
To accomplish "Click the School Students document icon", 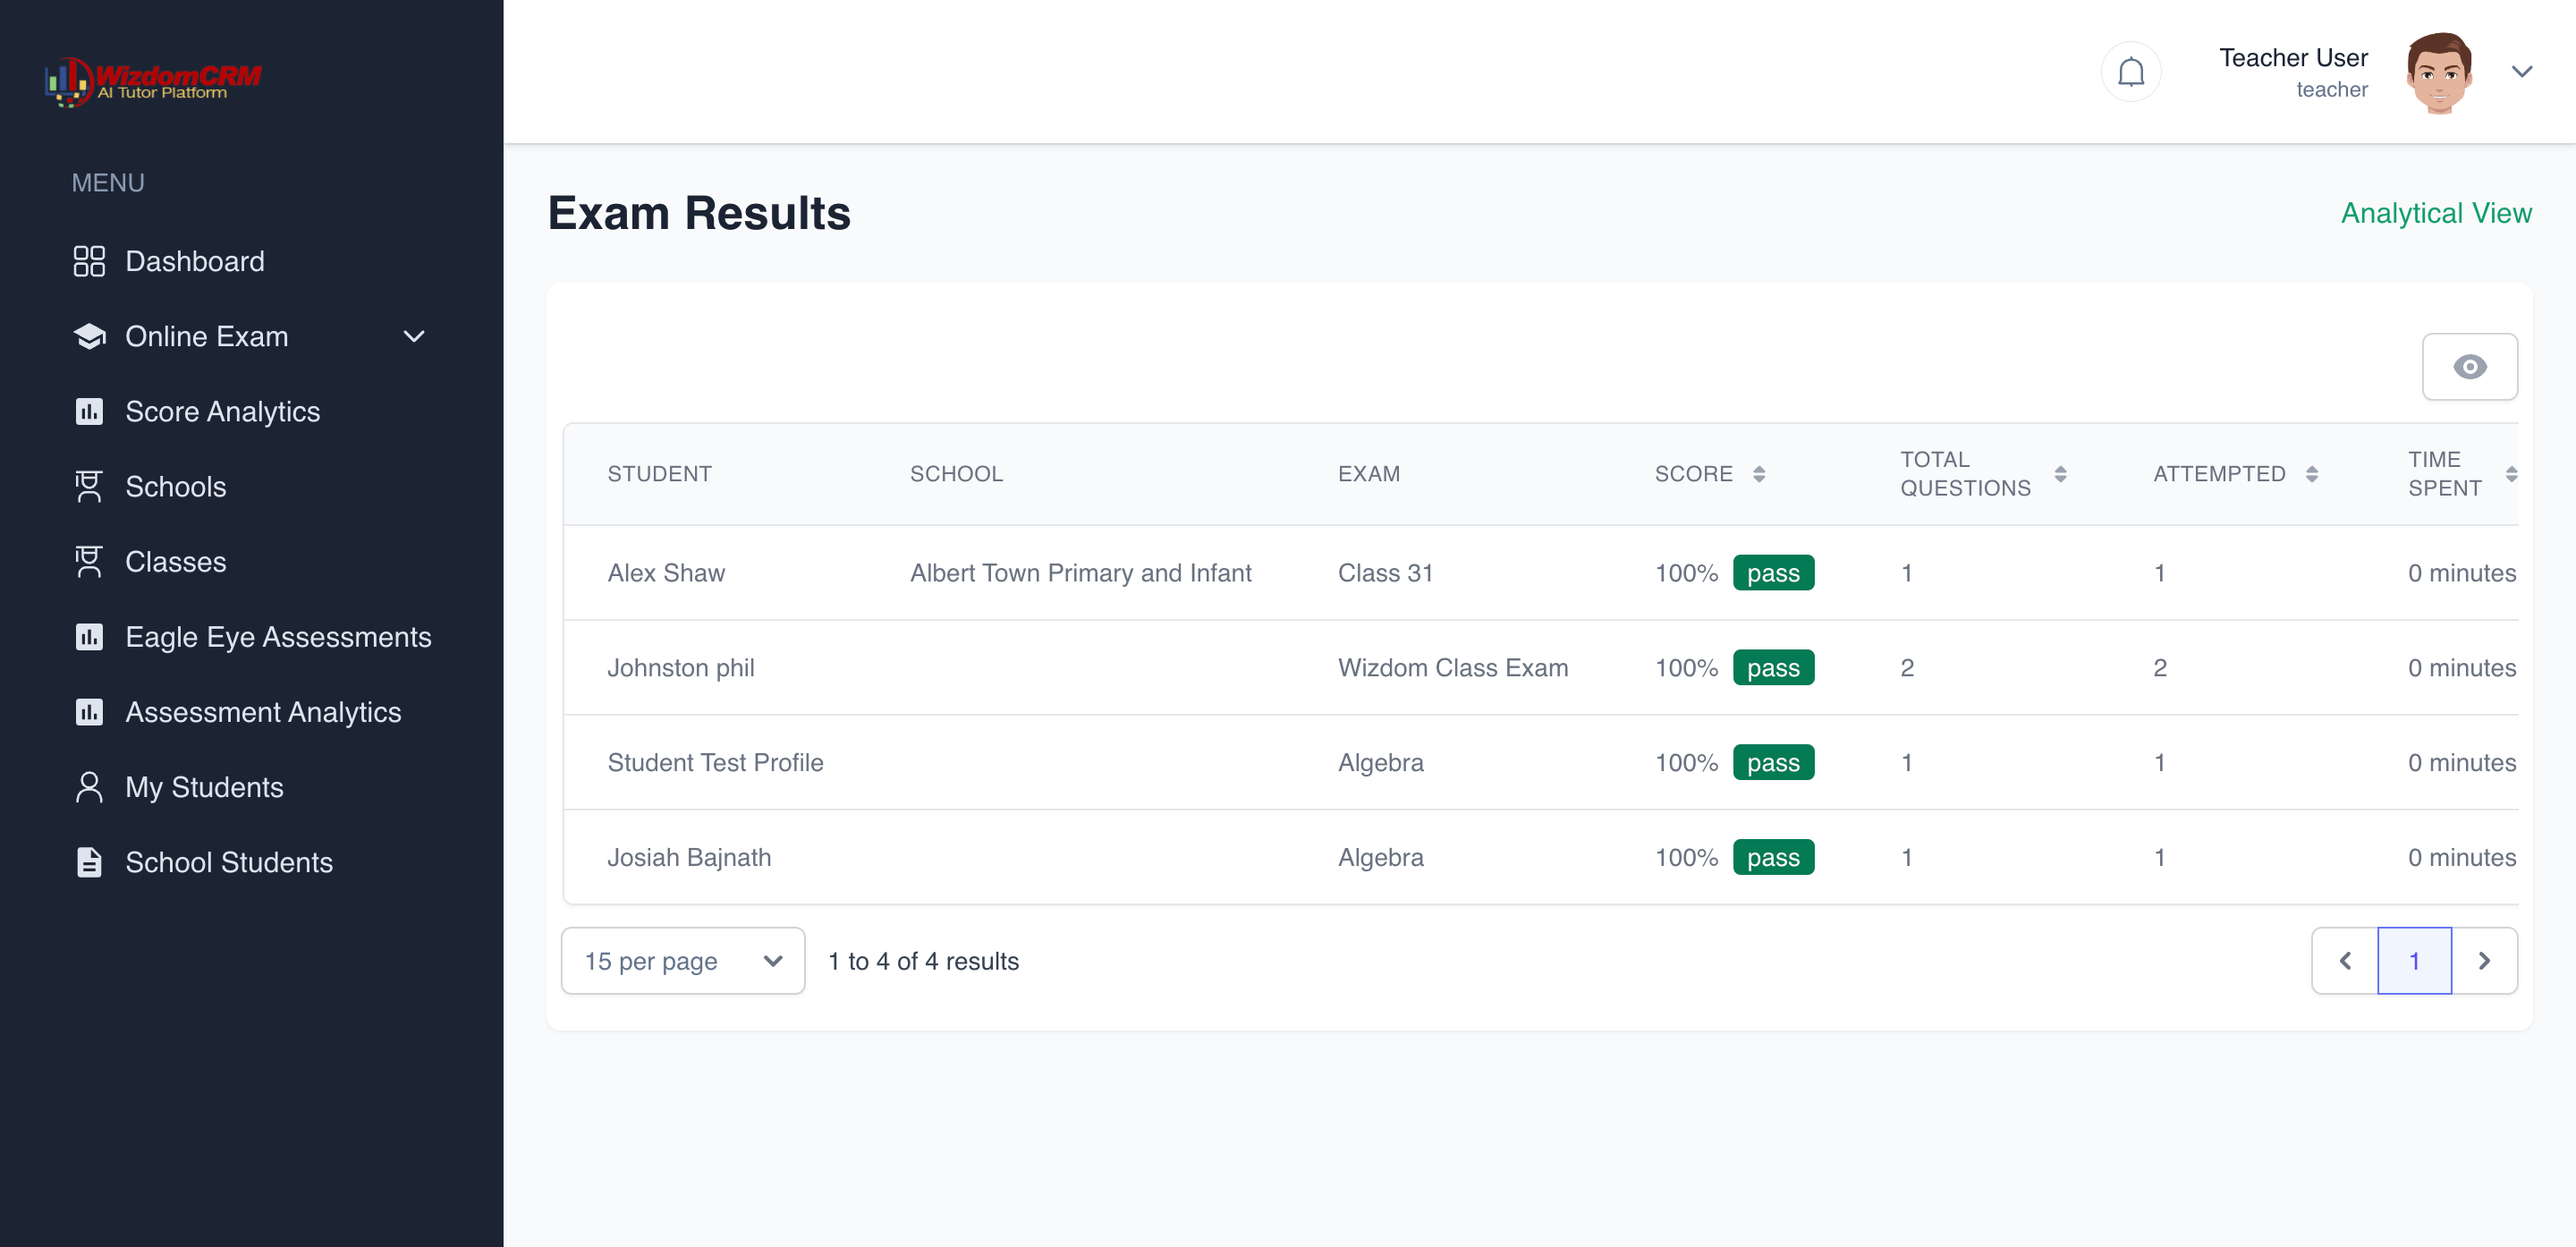I will pyautogui.click(x=89, y=862).
